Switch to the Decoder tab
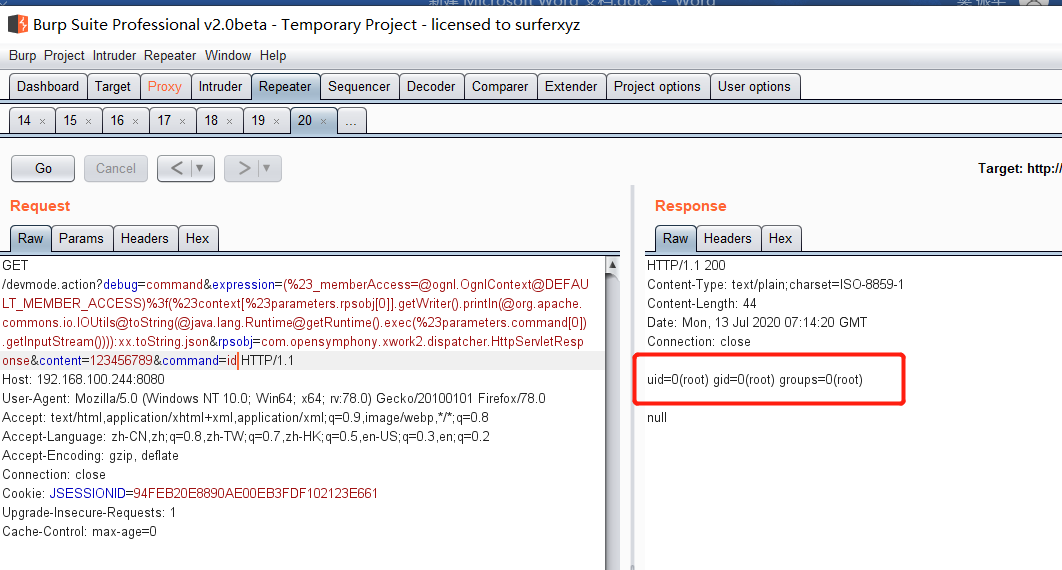This screenshot has height=570, width=1062. 431,87
